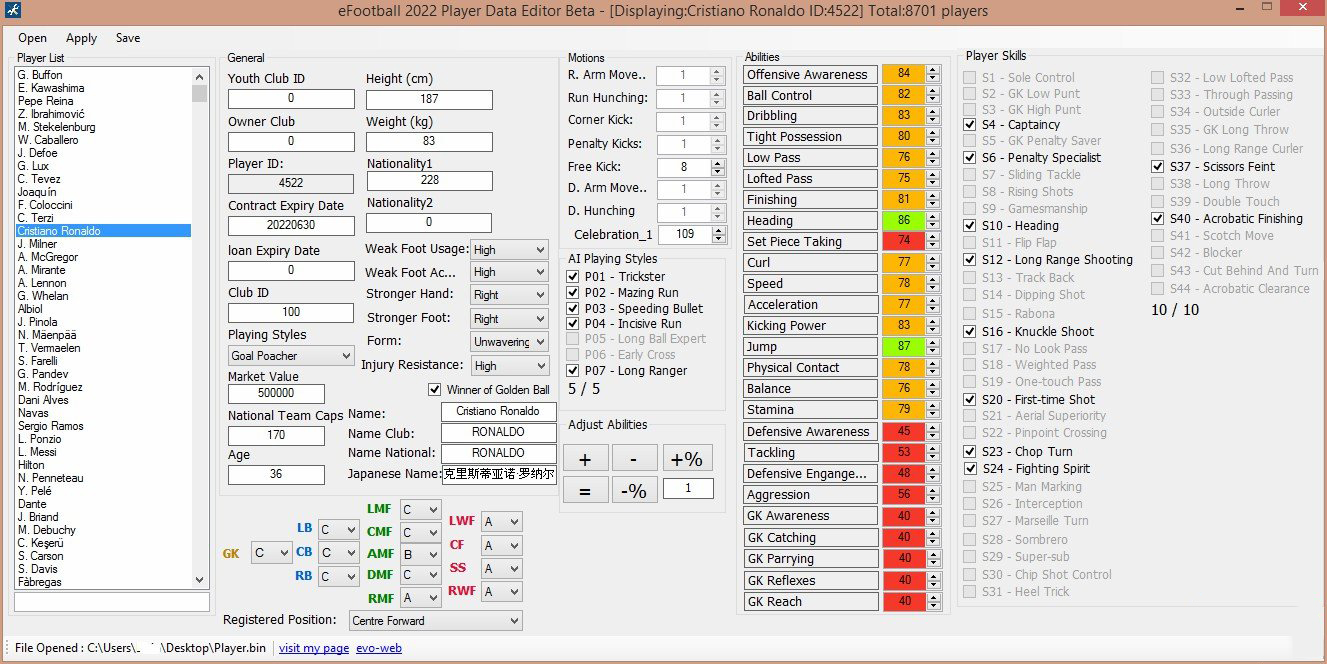The width and height of the screenshot is (1327, 664).
Task: Click the Market Value field
Action: [276, 393]
